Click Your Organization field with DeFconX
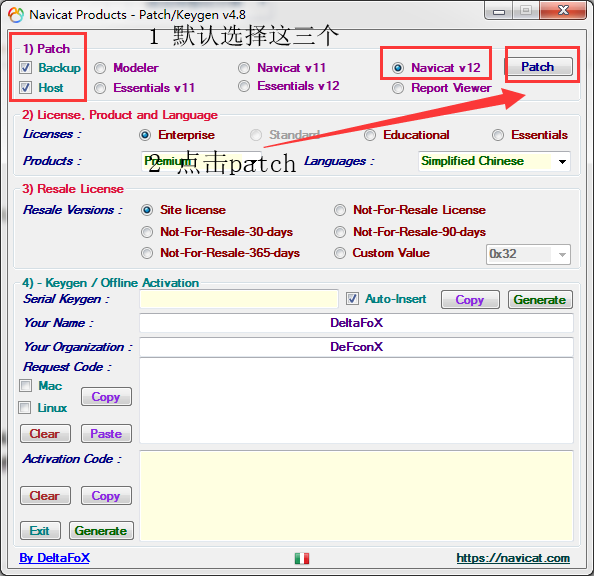 click(x=356, y=347)
